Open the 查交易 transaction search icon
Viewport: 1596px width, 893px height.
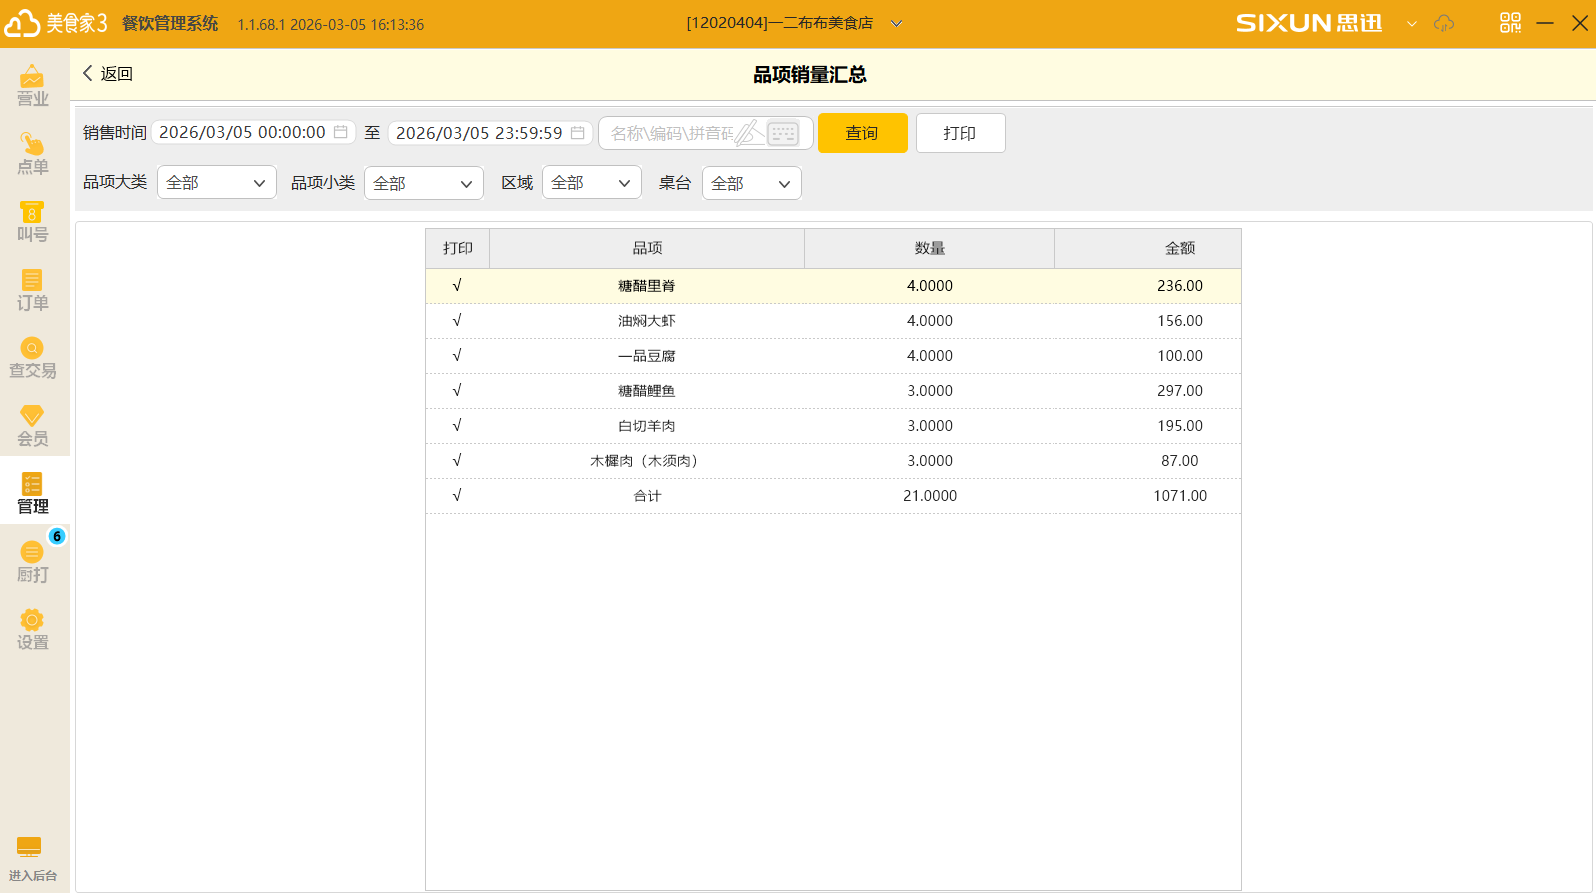pos(32,357)
